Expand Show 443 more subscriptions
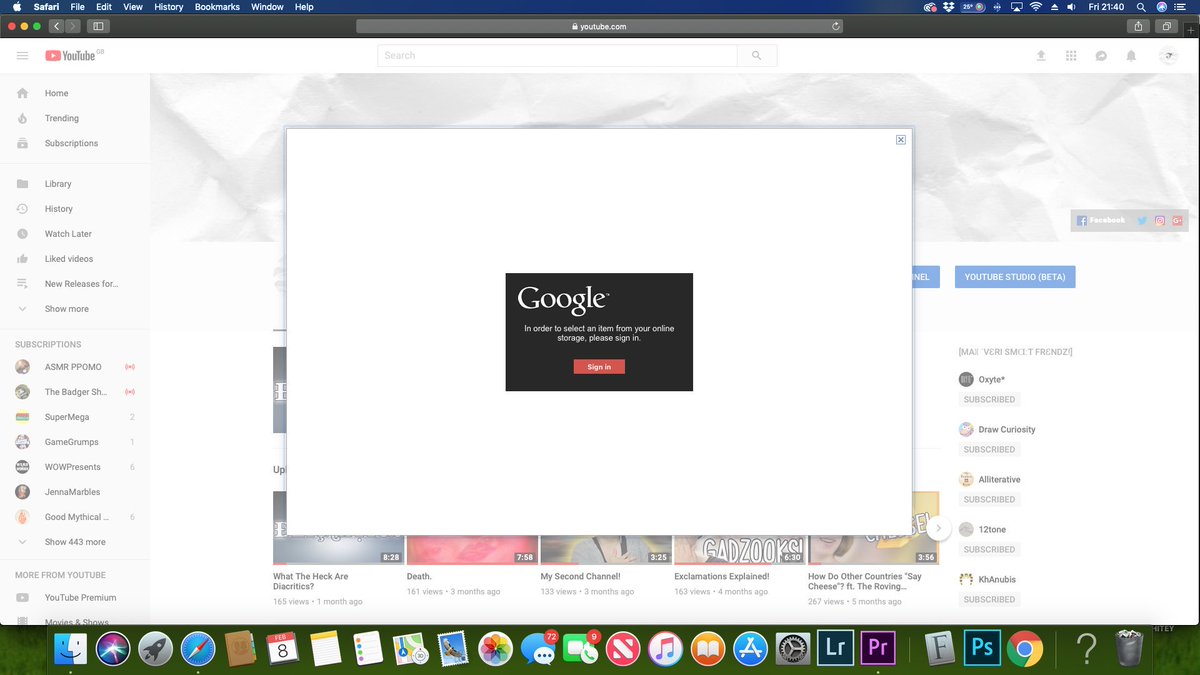 [75, 542]
